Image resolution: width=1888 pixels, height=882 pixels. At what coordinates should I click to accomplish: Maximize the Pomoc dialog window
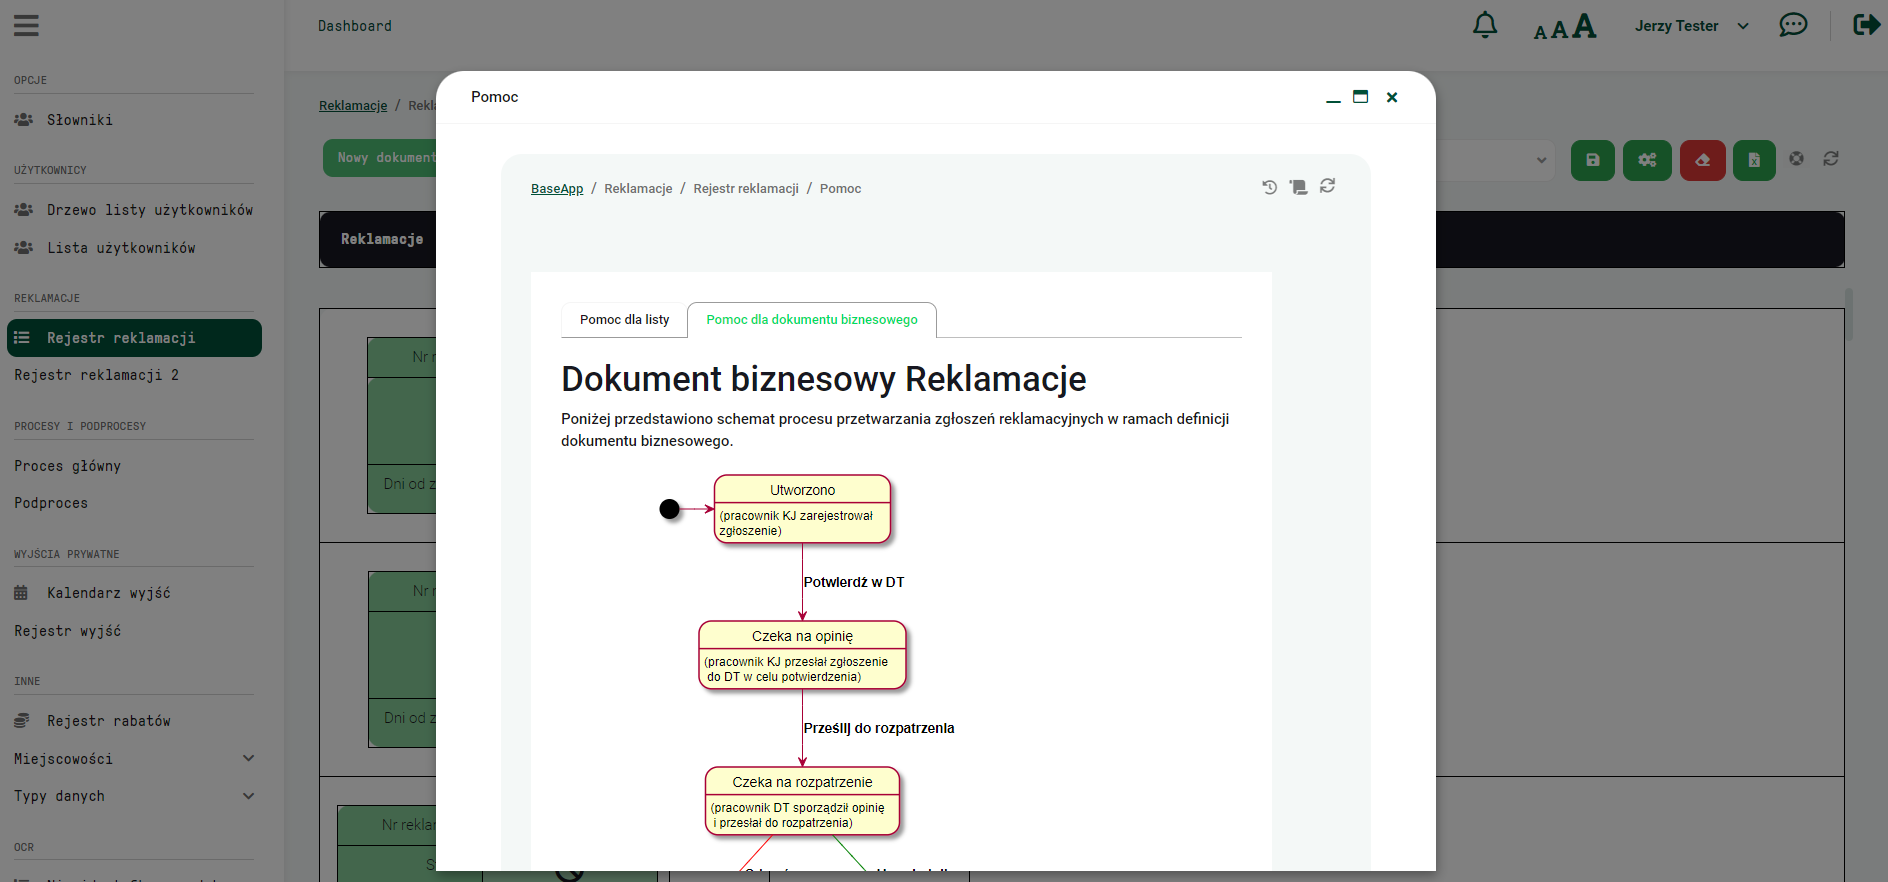(x=1360, y=97)
